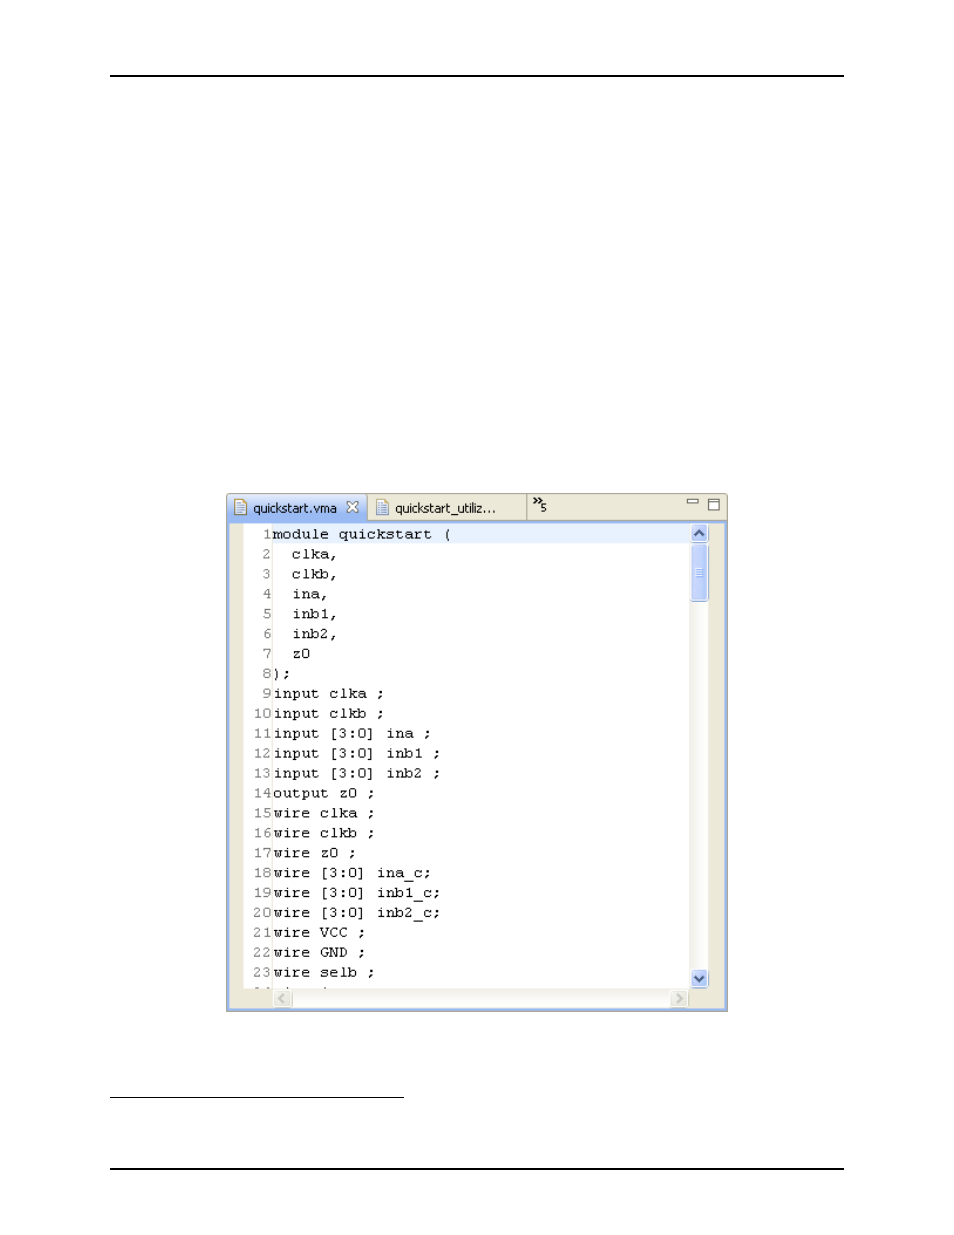Click the vertical scrollbar up arrow
The height and width of the screenshot is (1235, 954).
coord(699,534)
